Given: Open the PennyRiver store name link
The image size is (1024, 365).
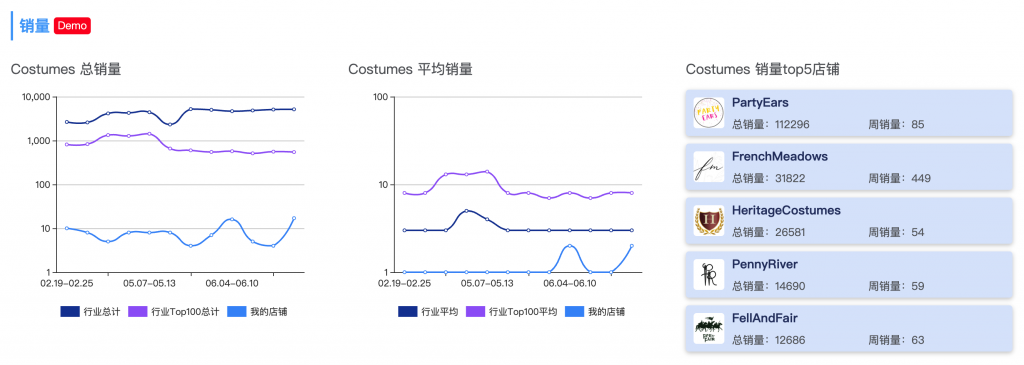Looking at the screenshot, I should (765, 264).
